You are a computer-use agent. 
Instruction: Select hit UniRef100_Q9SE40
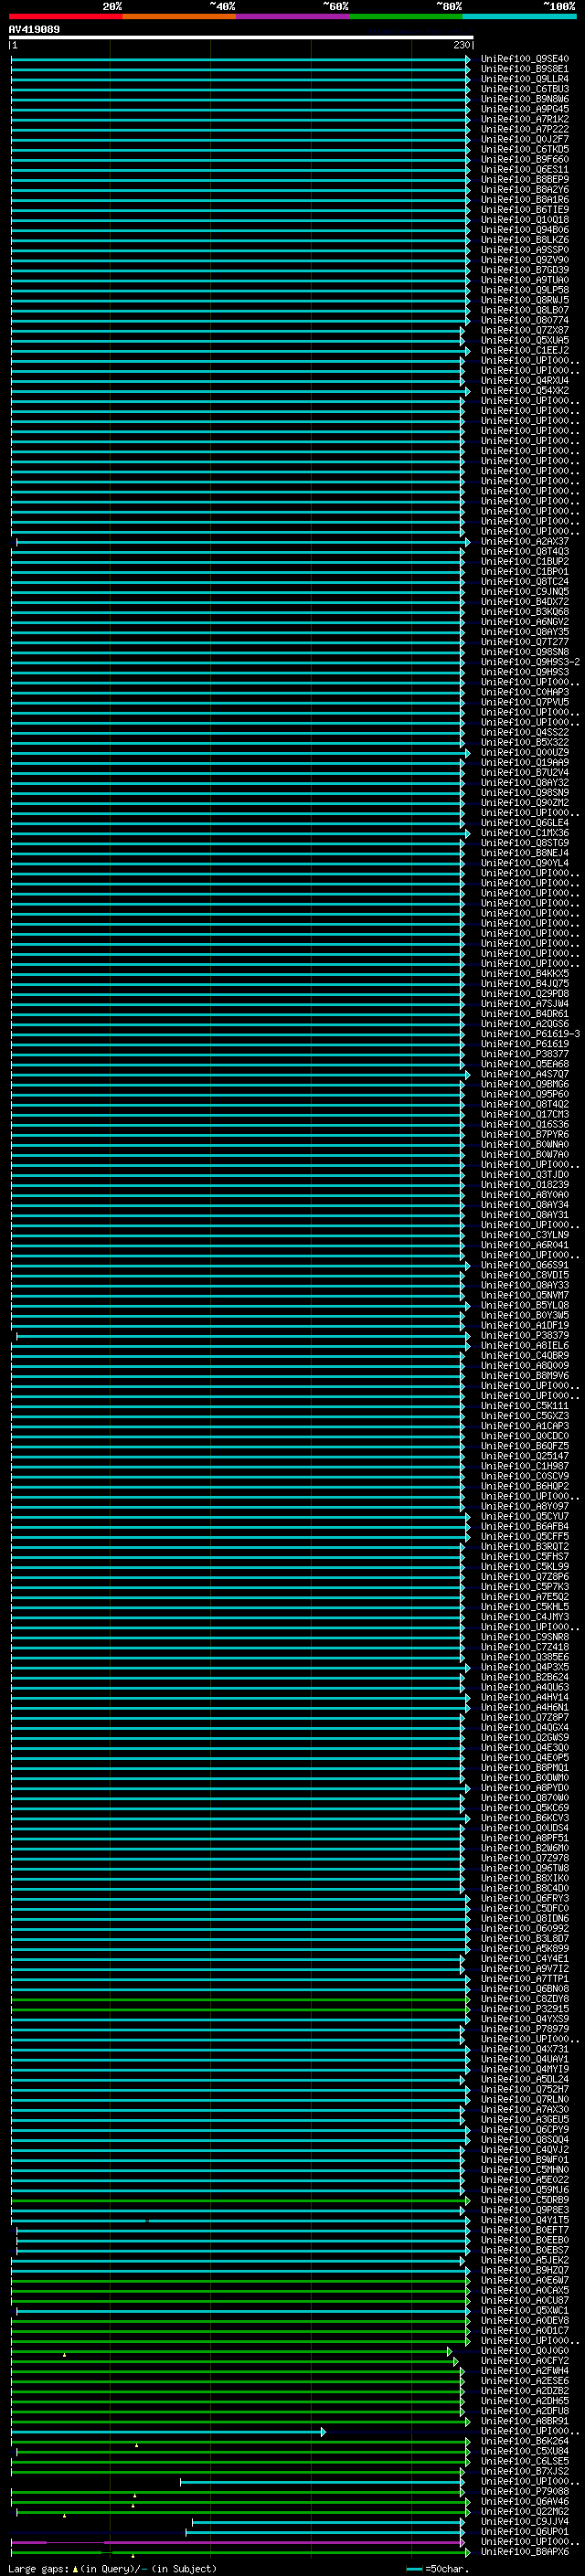point(524,59)
